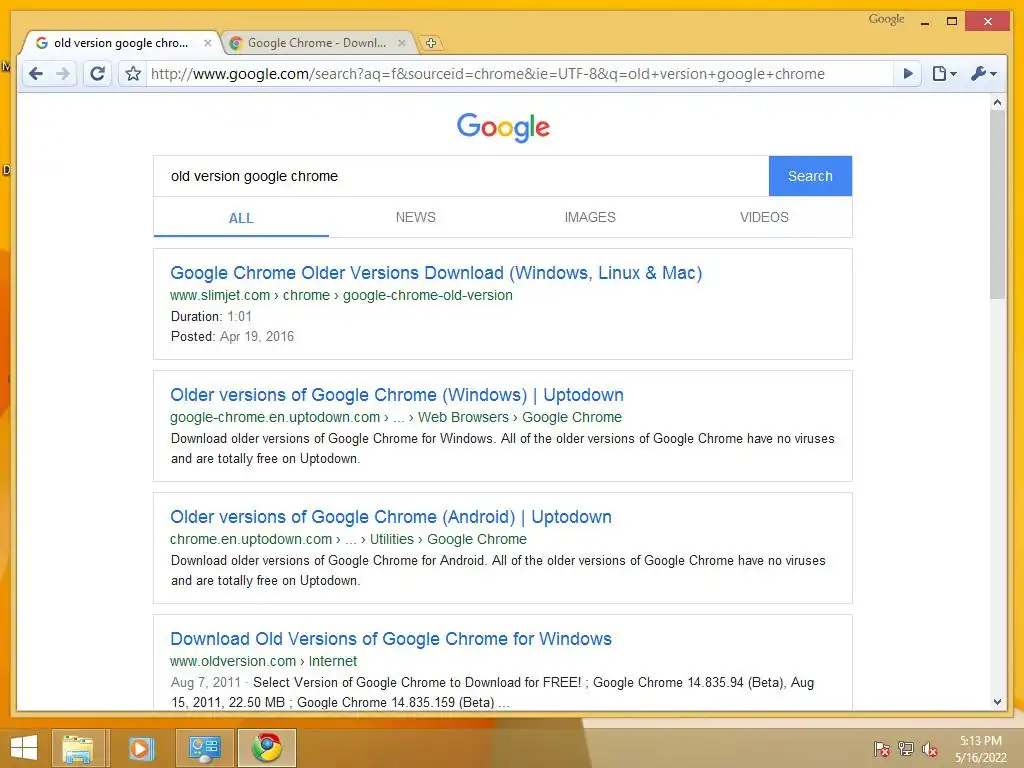Maximize the Chrome window

(x=952, y=22)
